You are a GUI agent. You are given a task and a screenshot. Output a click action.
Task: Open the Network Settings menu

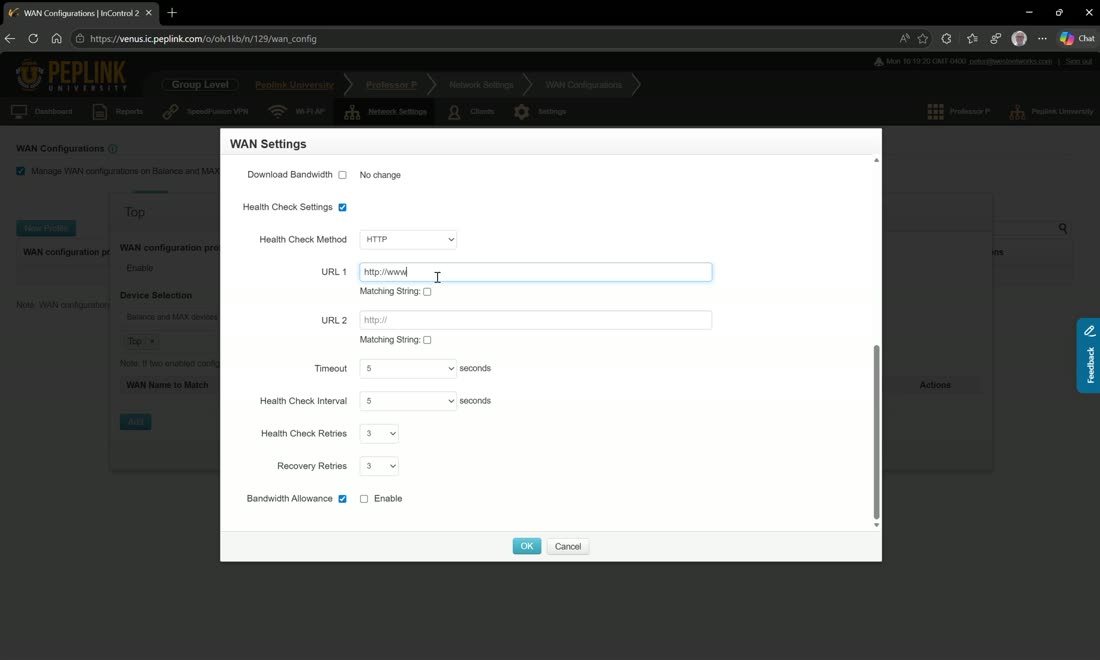tap(386, 112)
